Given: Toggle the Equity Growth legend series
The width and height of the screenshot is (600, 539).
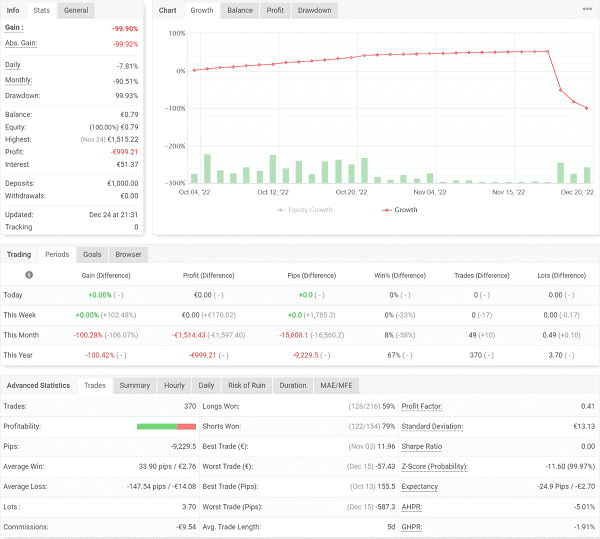Looking at the screenshot, I should (304, 210).
